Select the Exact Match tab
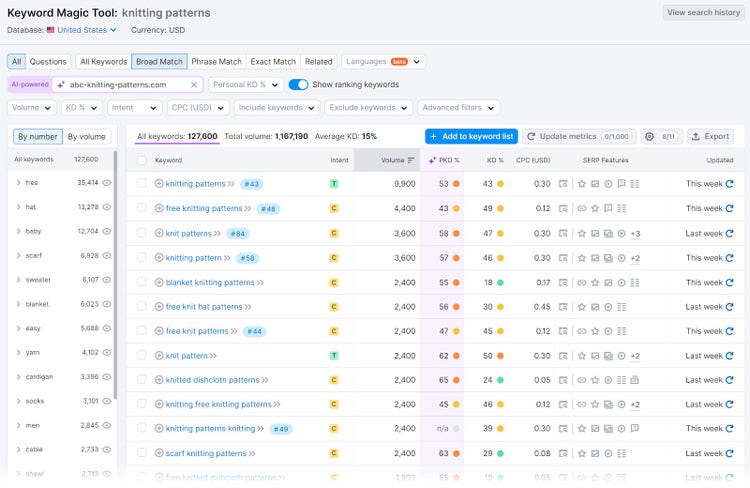The height and width of the screenshot is (488, 750). tap(273, 62)
